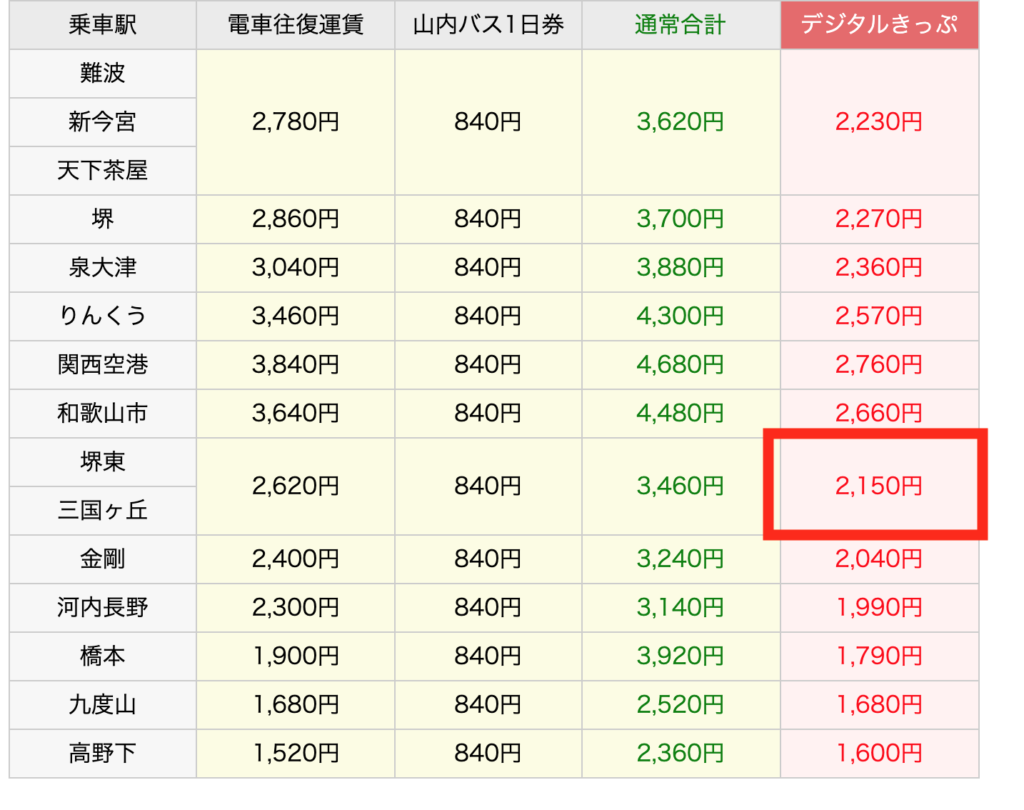Click the 1,600円 digital price for 高野下

[x=878, y=753]
